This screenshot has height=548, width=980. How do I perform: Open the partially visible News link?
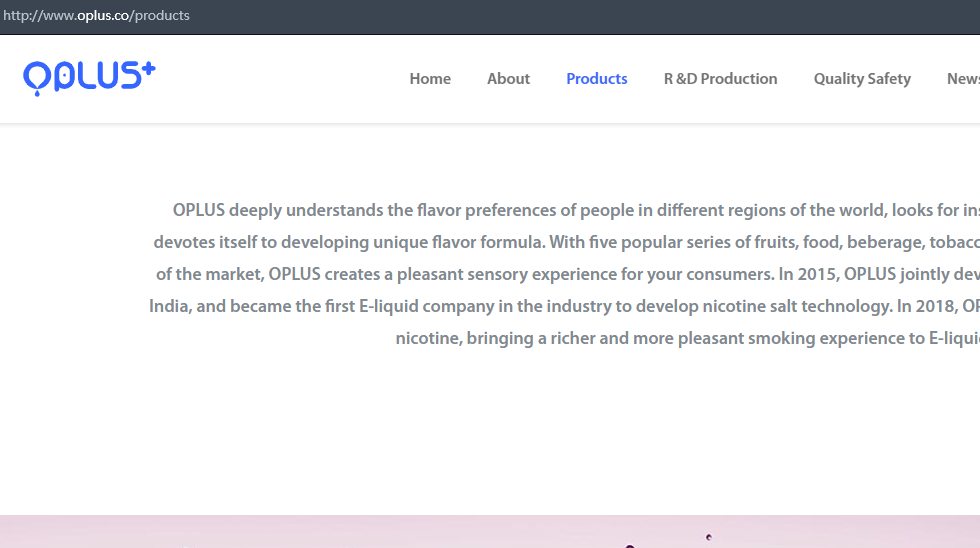962,79
